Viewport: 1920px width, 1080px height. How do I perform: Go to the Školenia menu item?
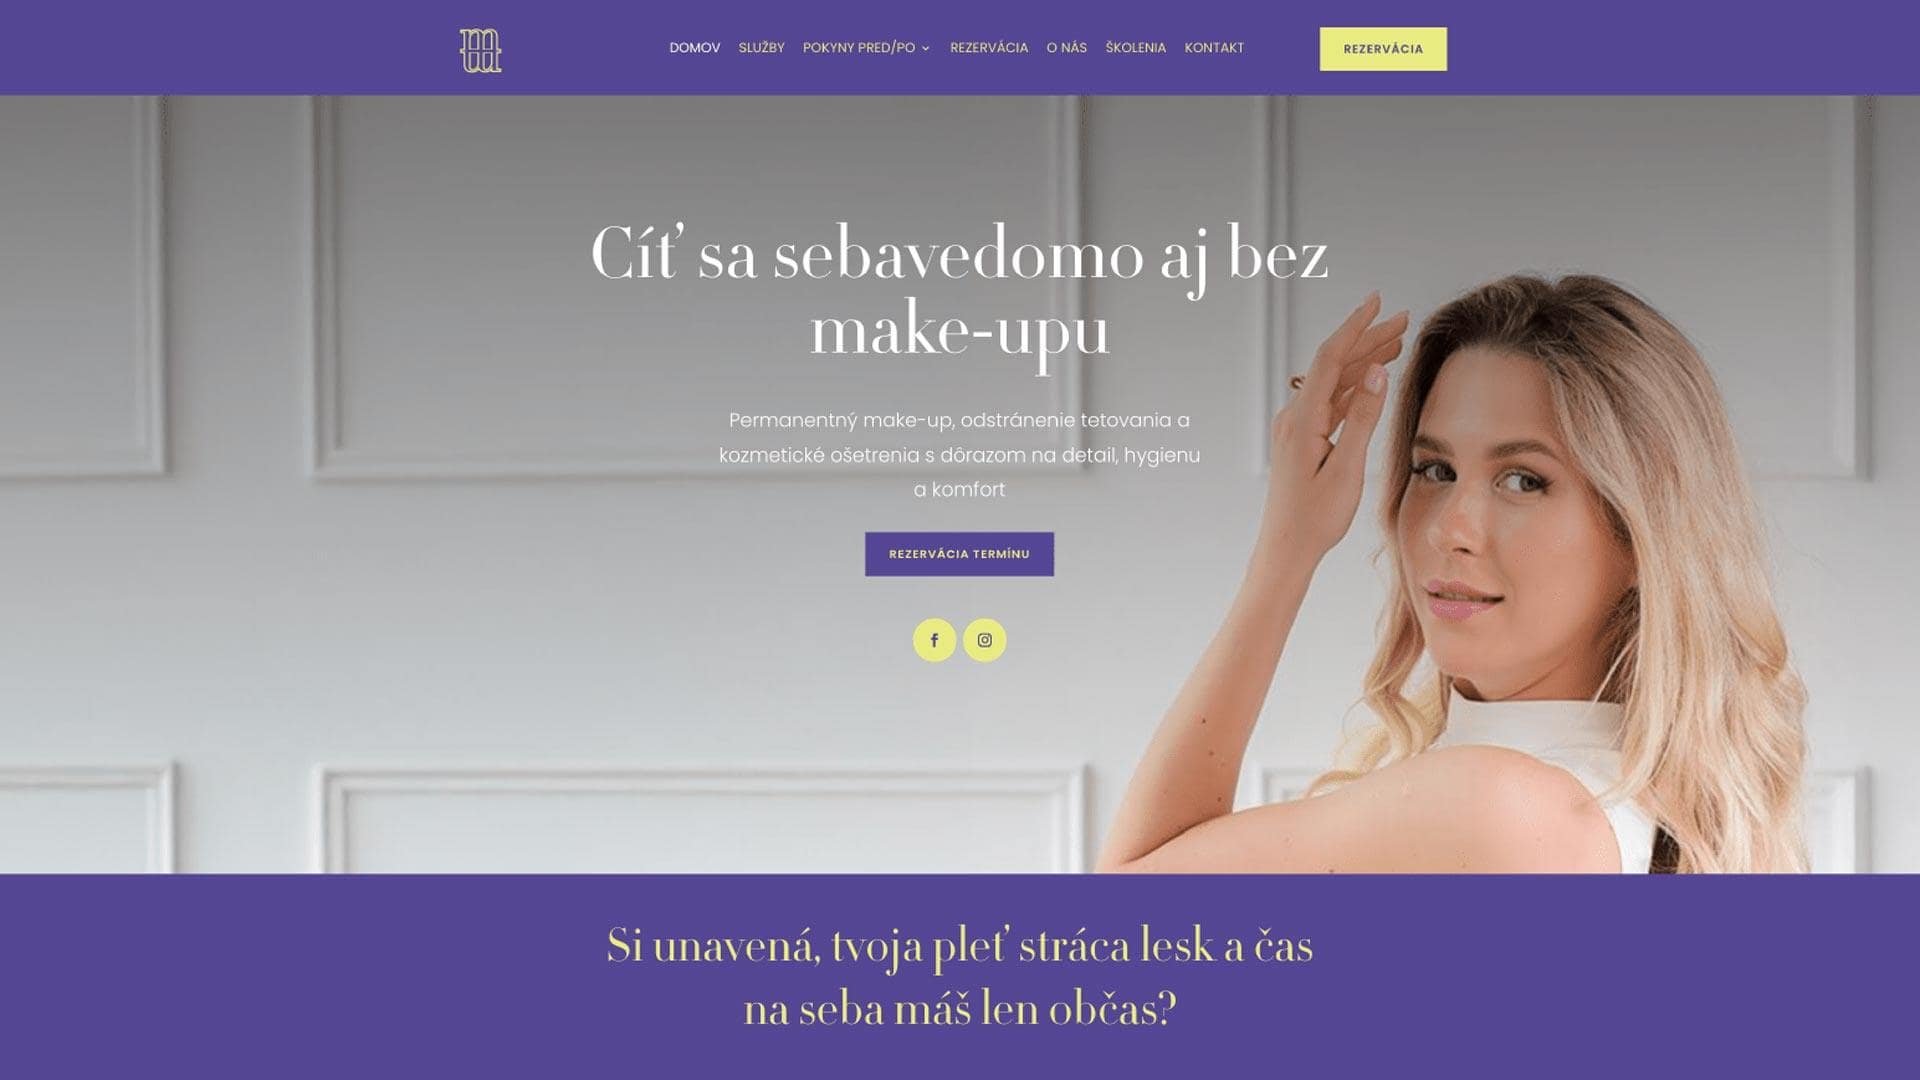coord(1135,48)
